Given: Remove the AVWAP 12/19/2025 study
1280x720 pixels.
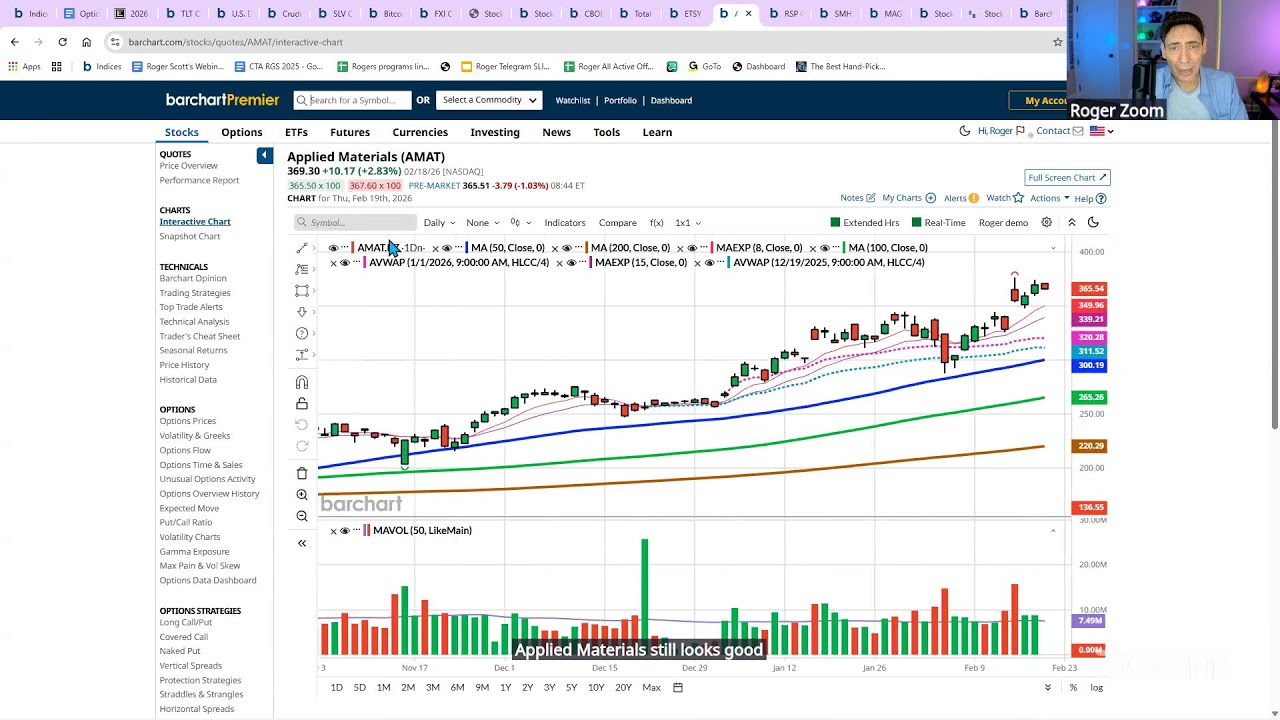Looking at the screenshot, I should pyautogui.click(x=697, y=263).
